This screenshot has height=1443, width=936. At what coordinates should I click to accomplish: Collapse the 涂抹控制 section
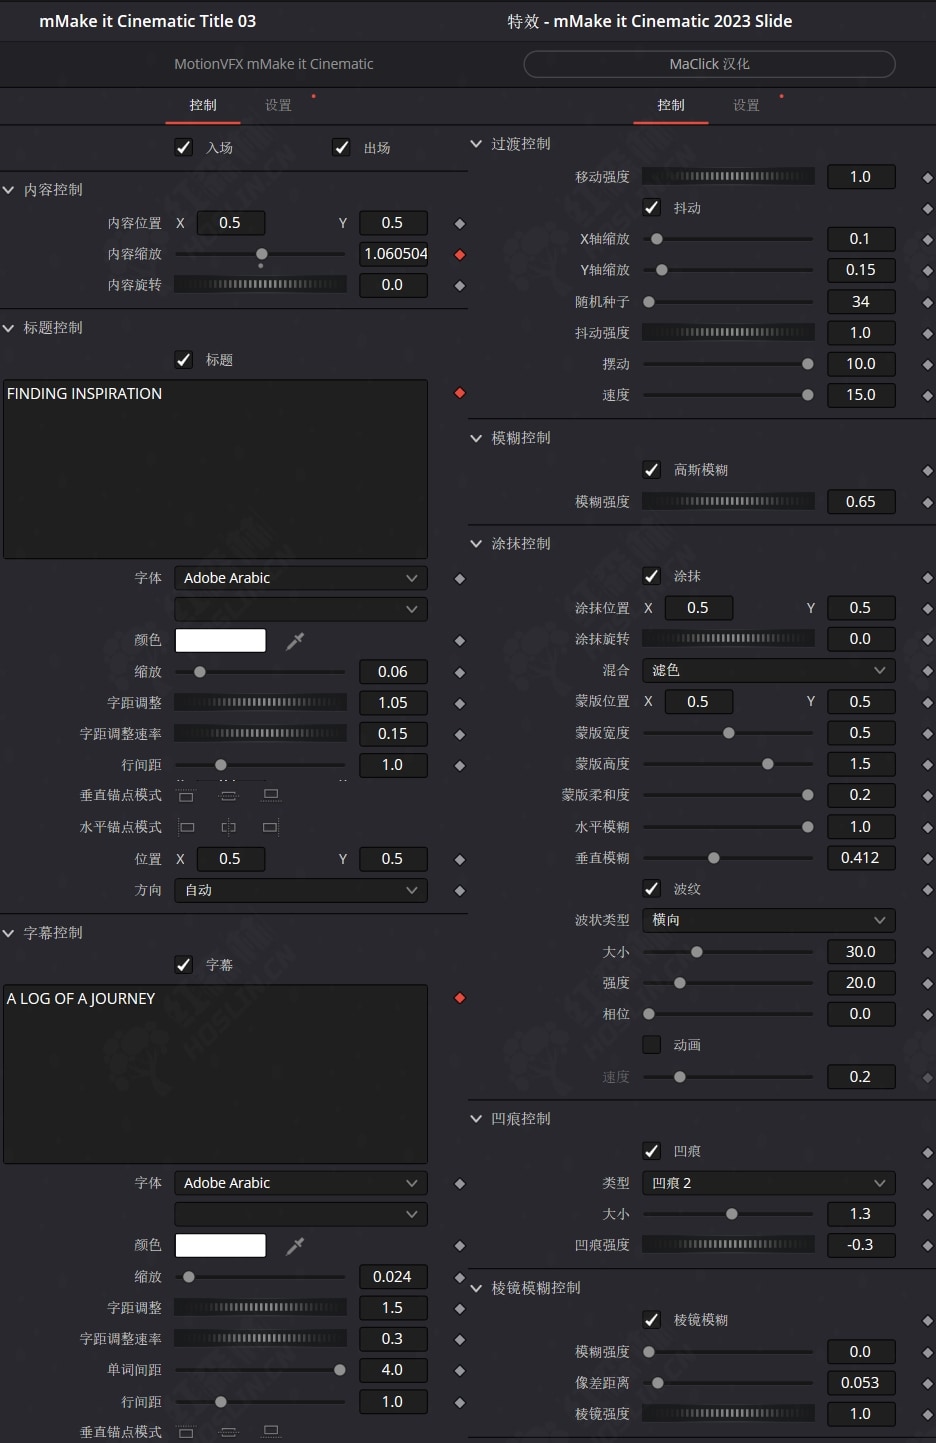pos(476,544)
